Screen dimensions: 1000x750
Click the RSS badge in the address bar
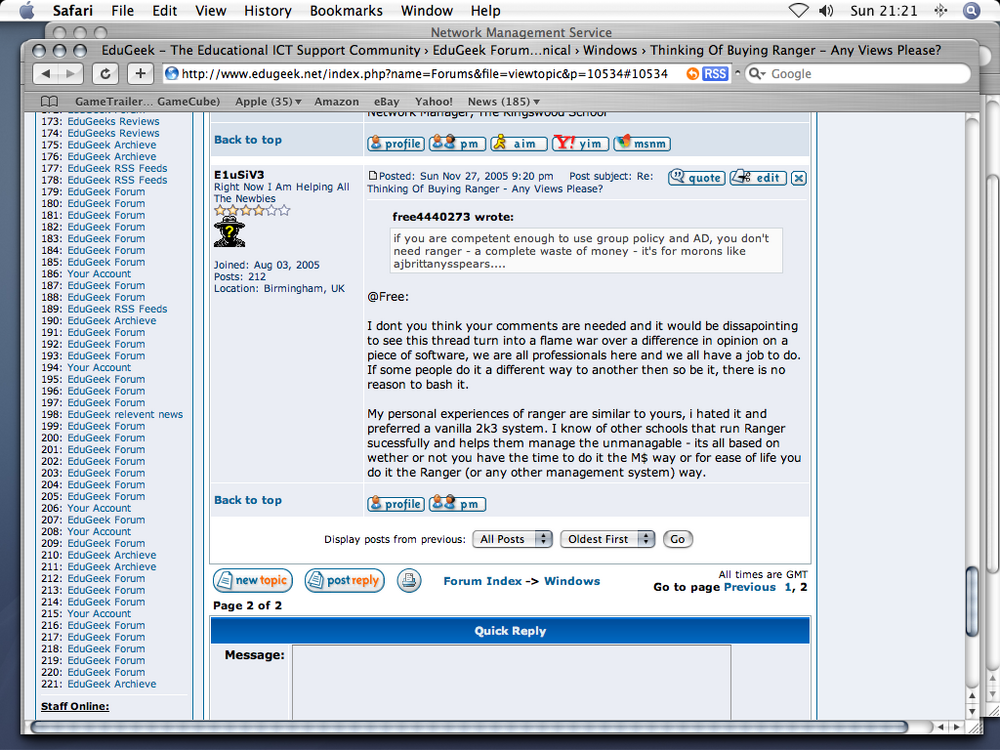(x=715, y=74)
